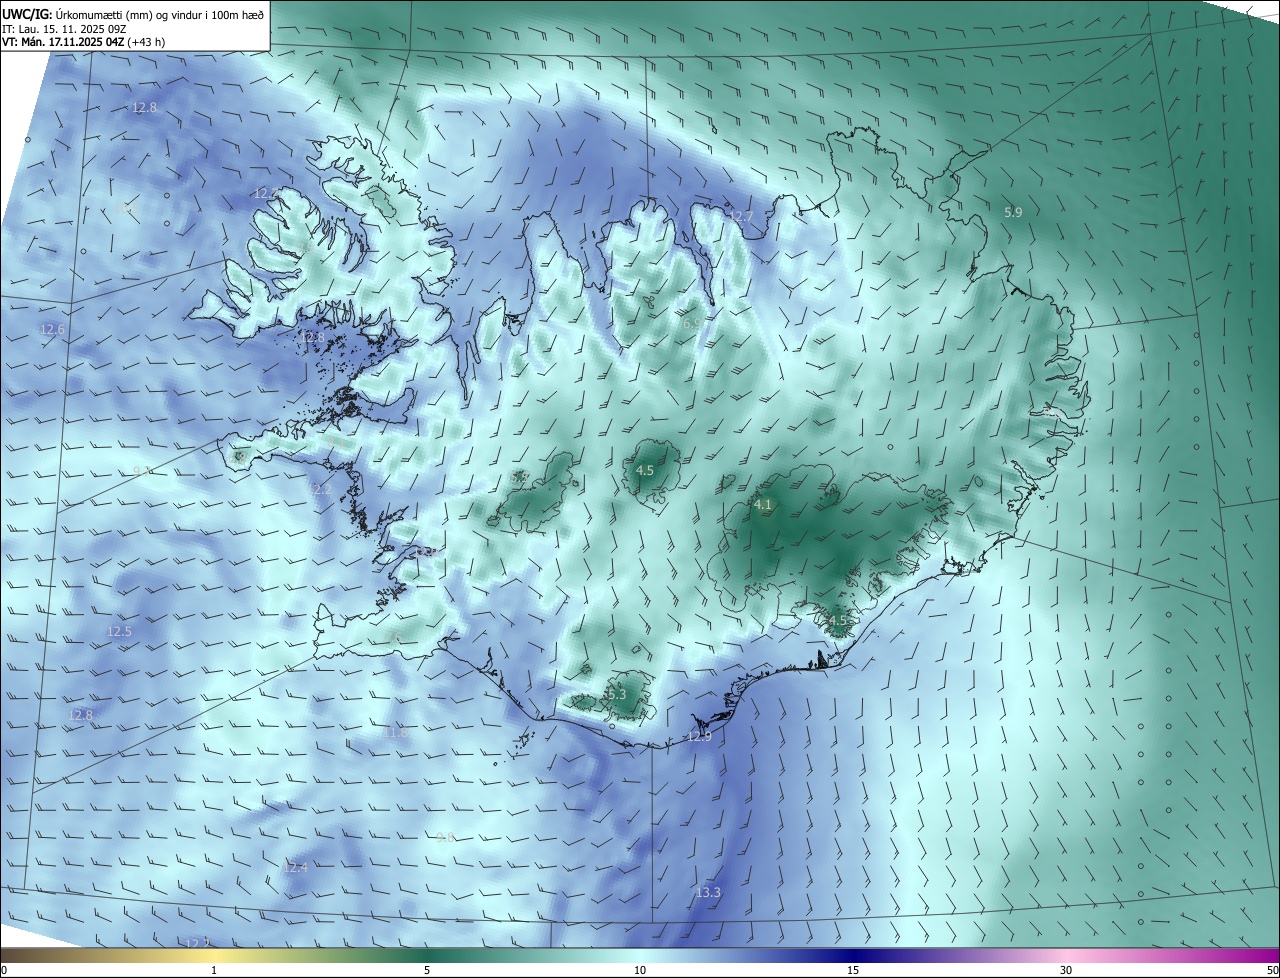The height and width of the screenshot is (978, 1280).
Task: Select the 12.5 value label
Action: 119,631
